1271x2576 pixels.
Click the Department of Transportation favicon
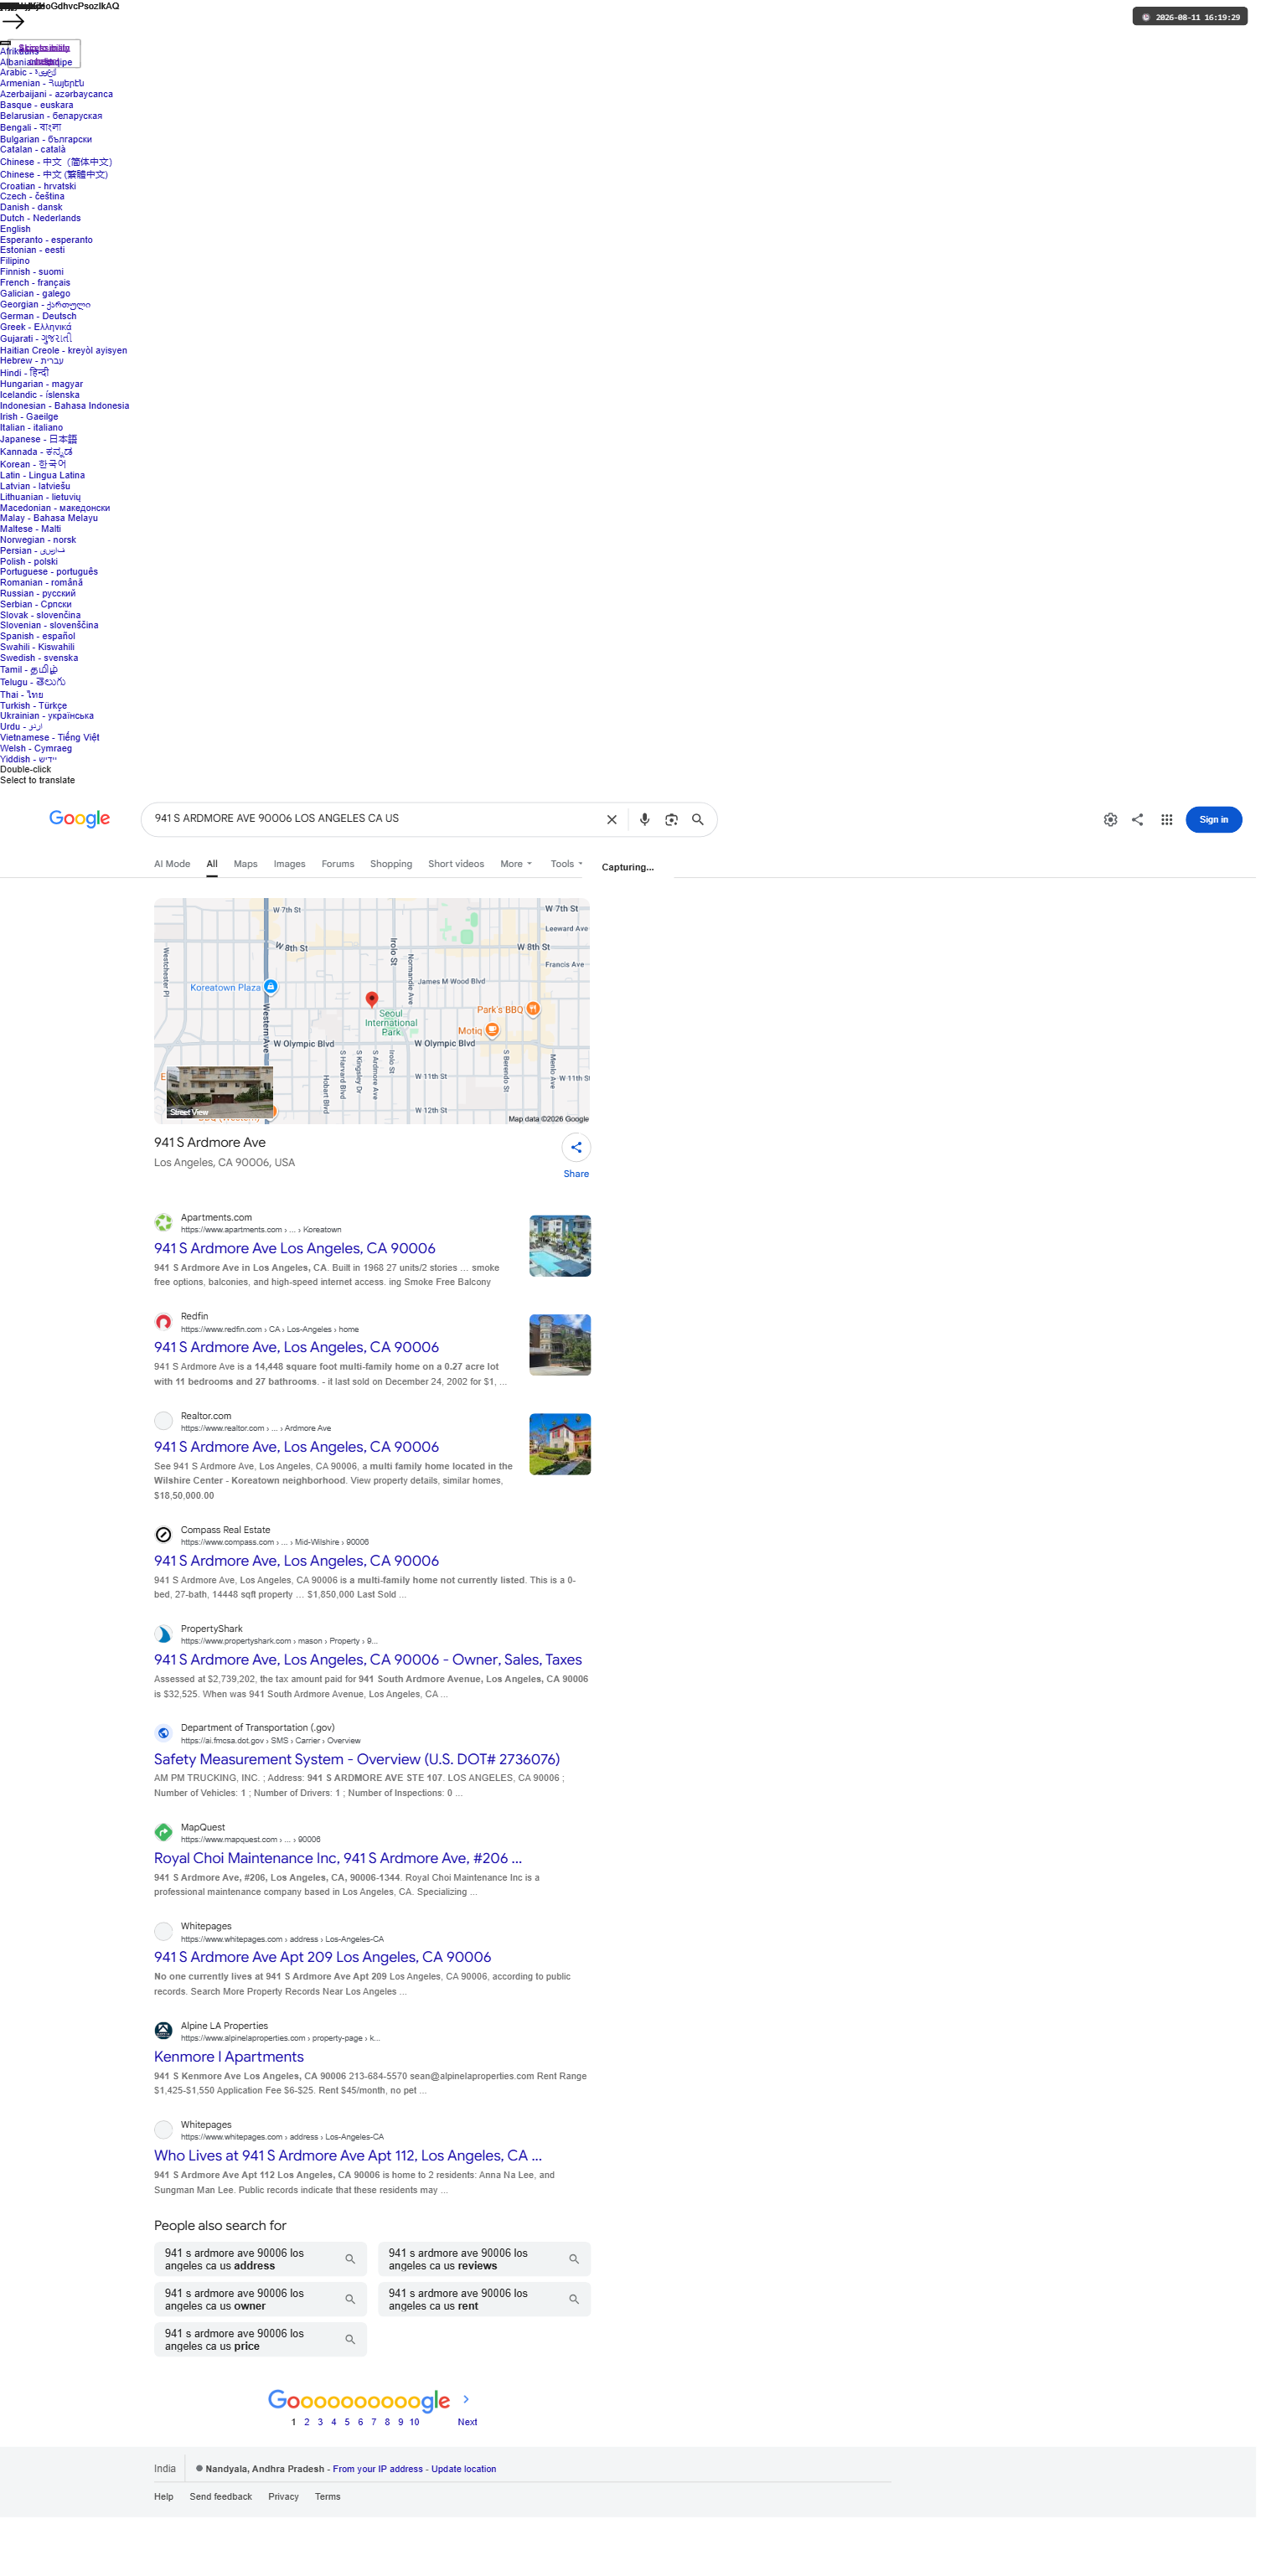pyautogui.click(x=163, y=1732)
